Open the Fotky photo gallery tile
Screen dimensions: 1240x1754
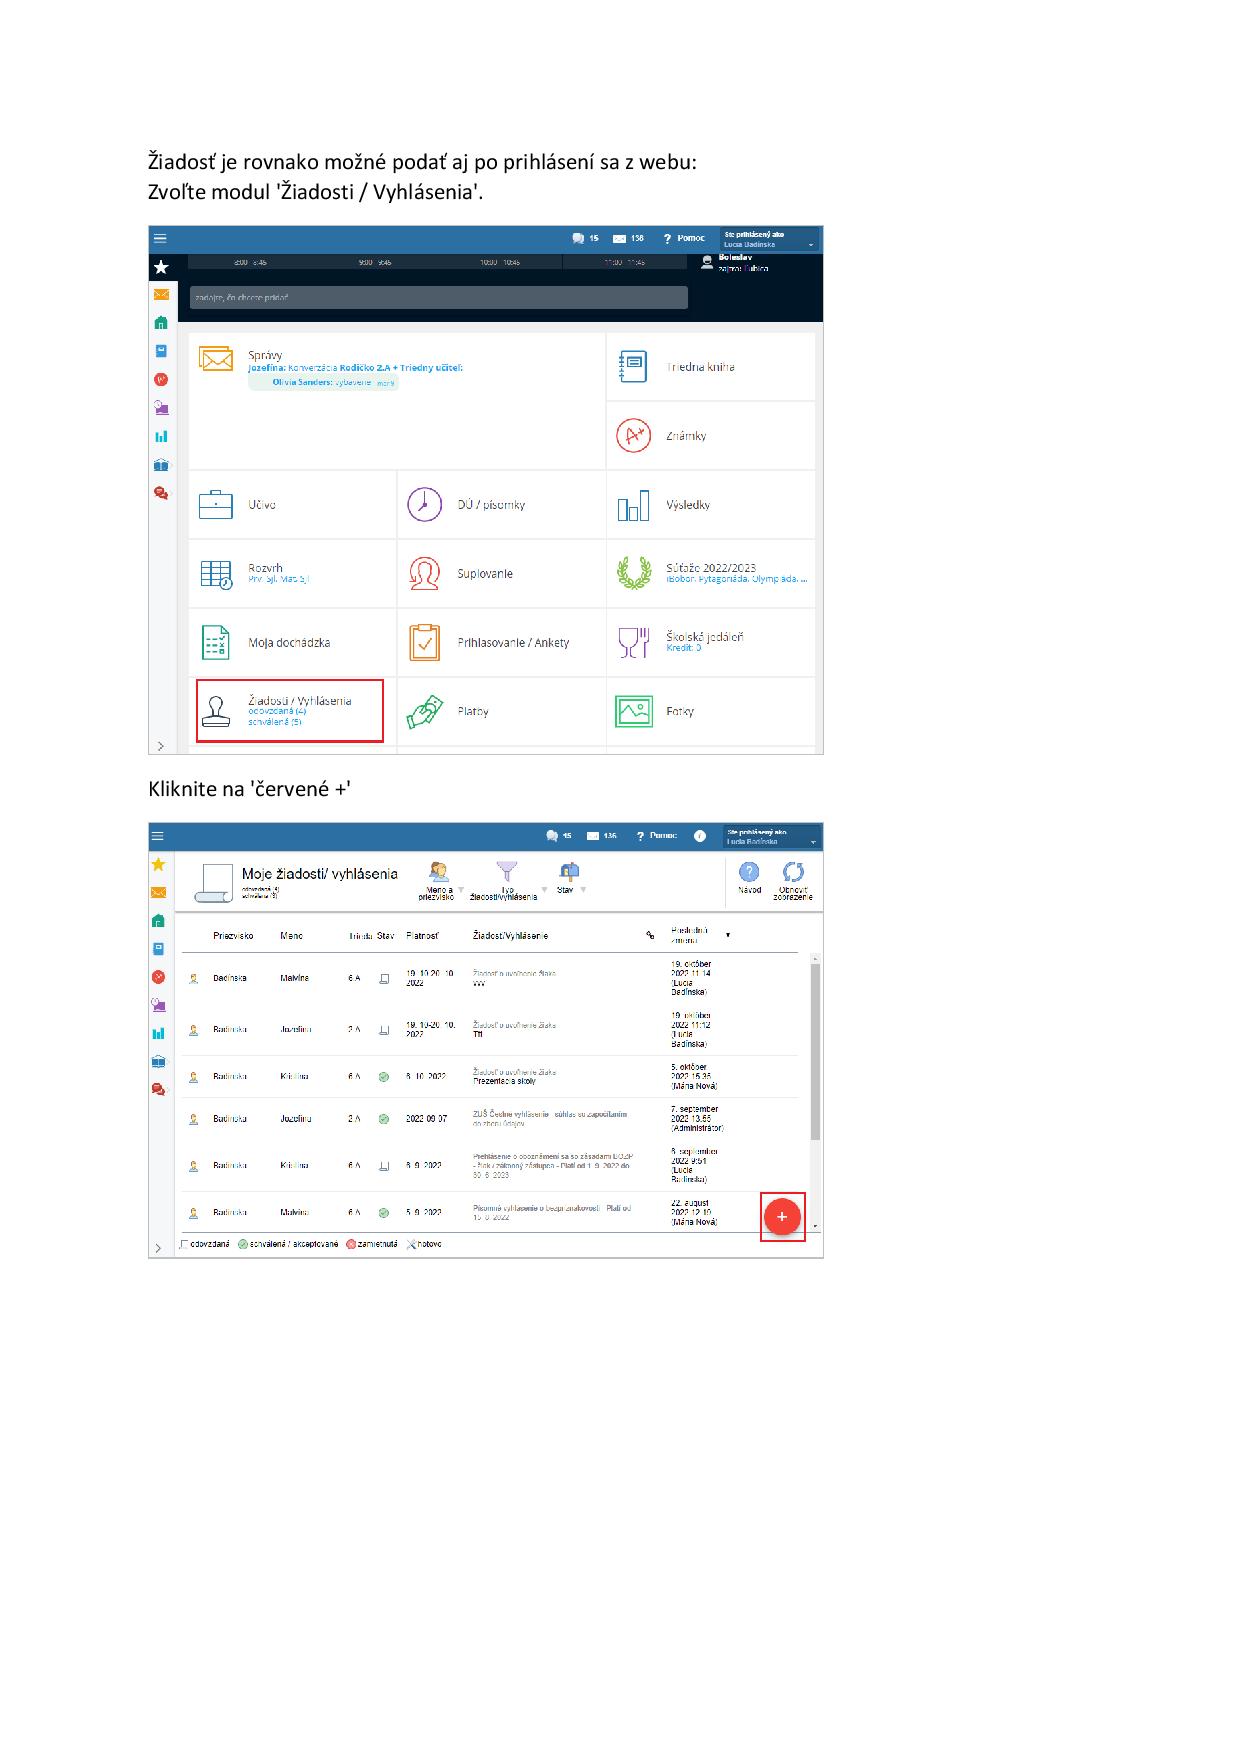(x=680, y=712)
